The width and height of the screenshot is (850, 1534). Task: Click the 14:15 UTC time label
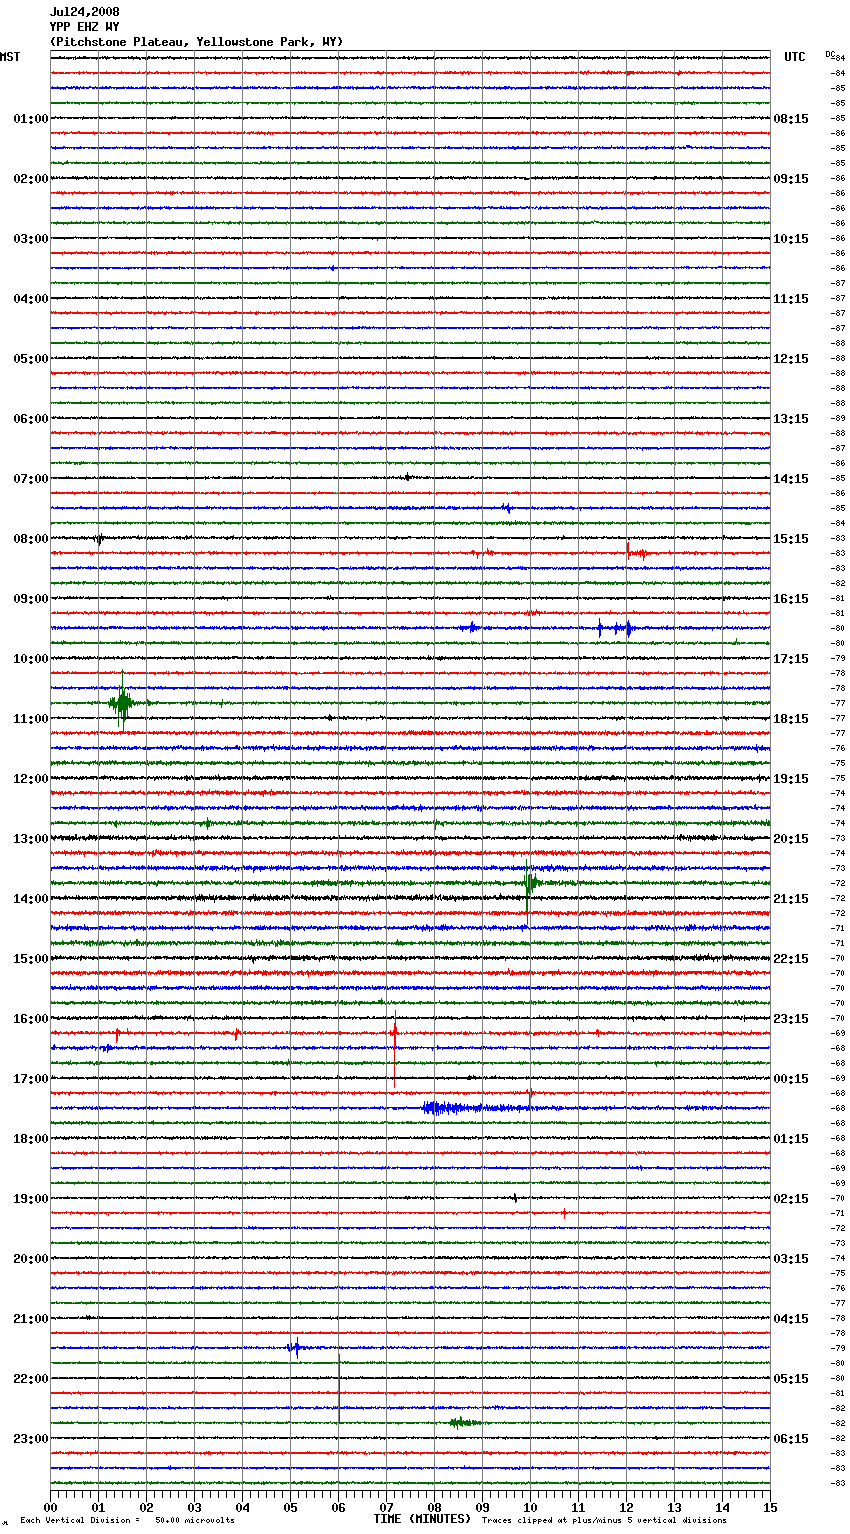(791, 479)
